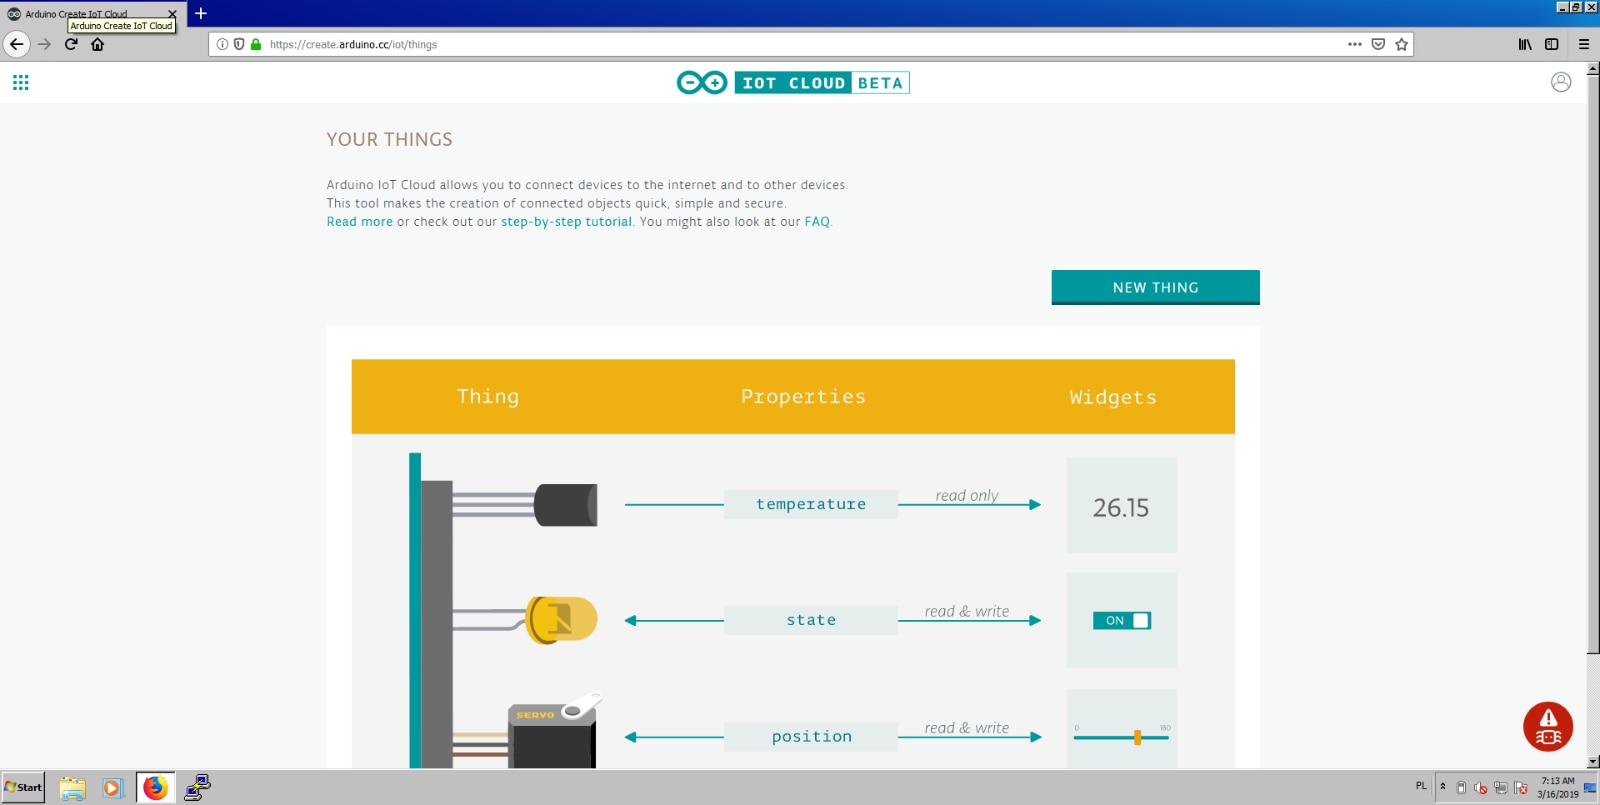Open the Windows Start menu
The width and height of the screenshot is (1600, 805).
tap(23, 787)
